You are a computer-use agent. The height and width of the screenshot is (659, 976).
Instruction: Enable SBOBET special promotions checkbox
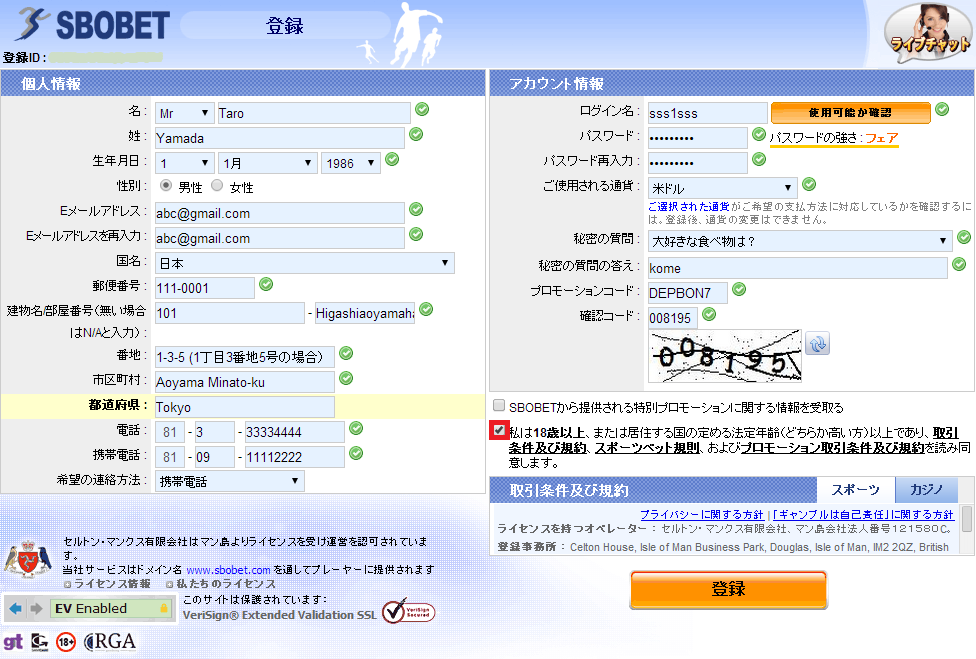(x=499, y=406)
